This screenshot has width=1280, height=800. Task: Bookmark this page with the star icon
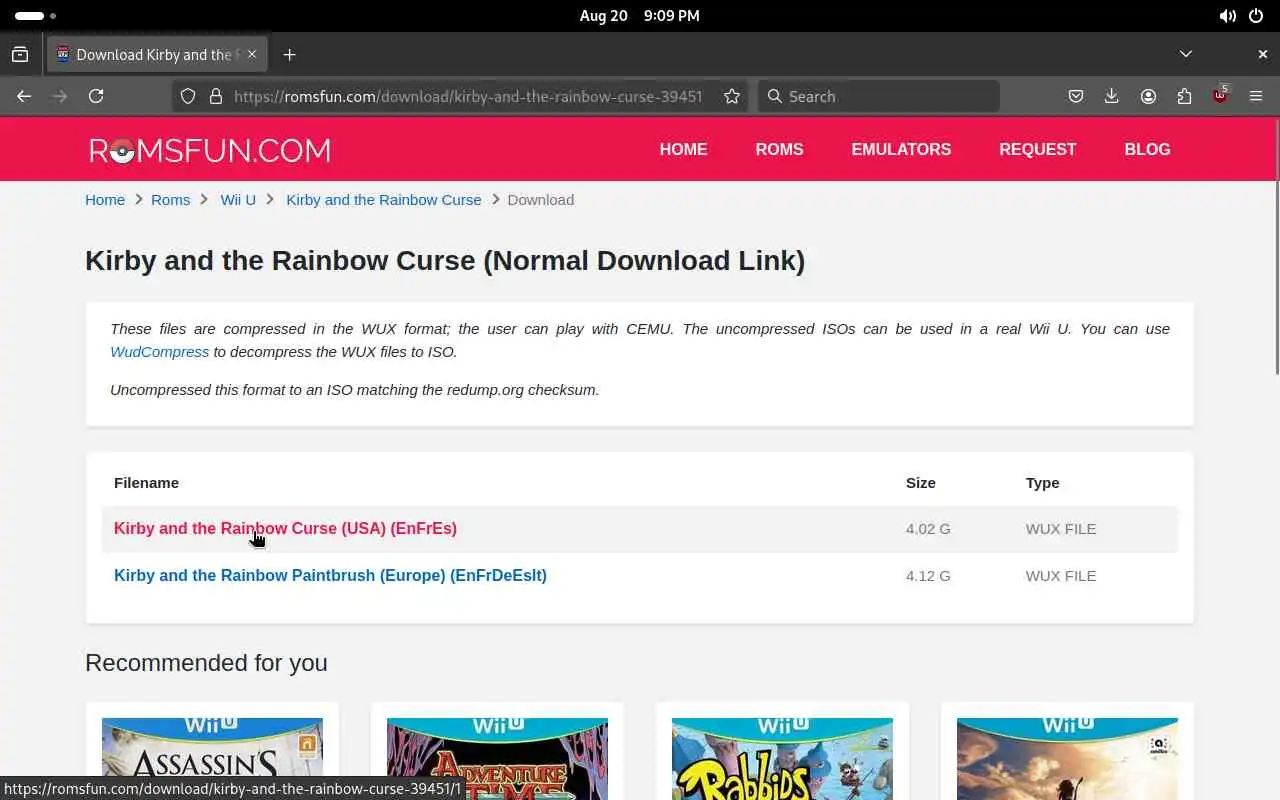[x=732, y=96]
